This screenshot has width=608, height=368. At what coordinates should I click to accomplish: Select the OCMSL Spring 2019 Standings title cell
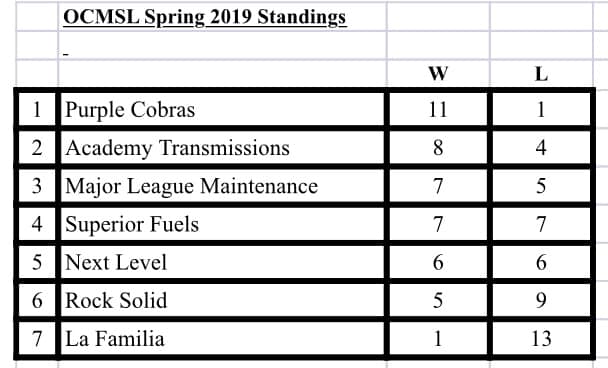222,17
